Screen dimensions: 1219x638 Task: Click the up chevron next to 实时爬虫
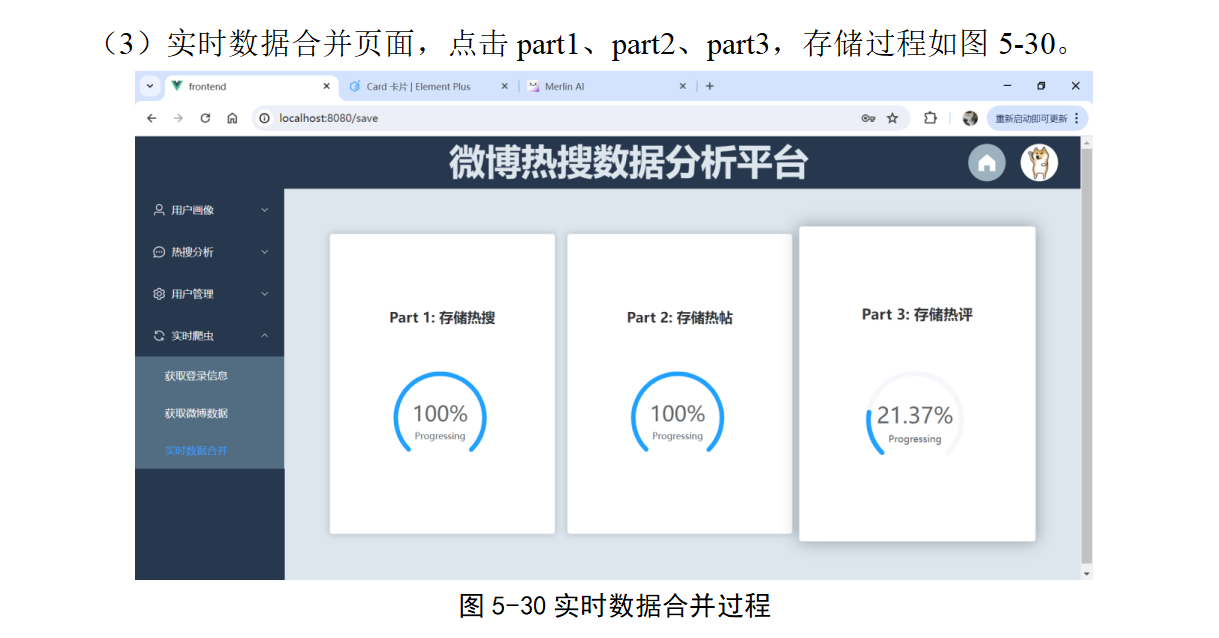(265, 336)
